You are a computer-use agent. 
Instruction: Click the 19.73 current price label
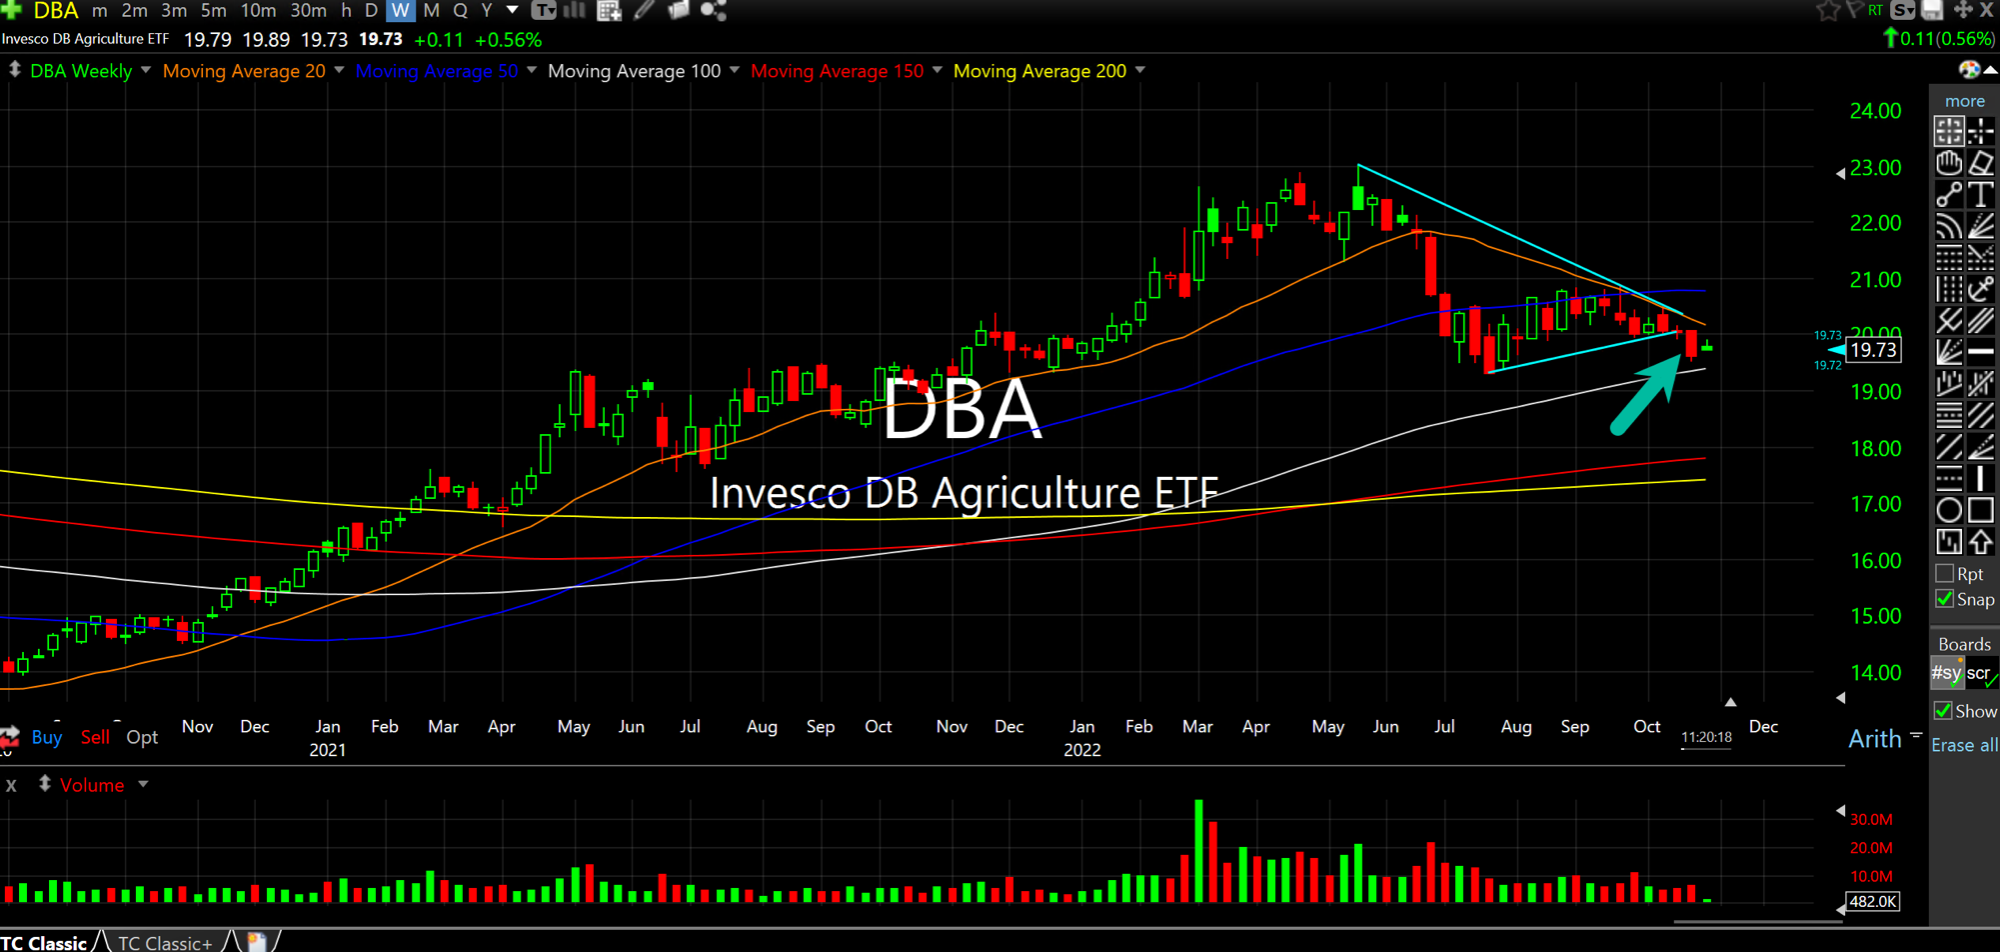1873,350
